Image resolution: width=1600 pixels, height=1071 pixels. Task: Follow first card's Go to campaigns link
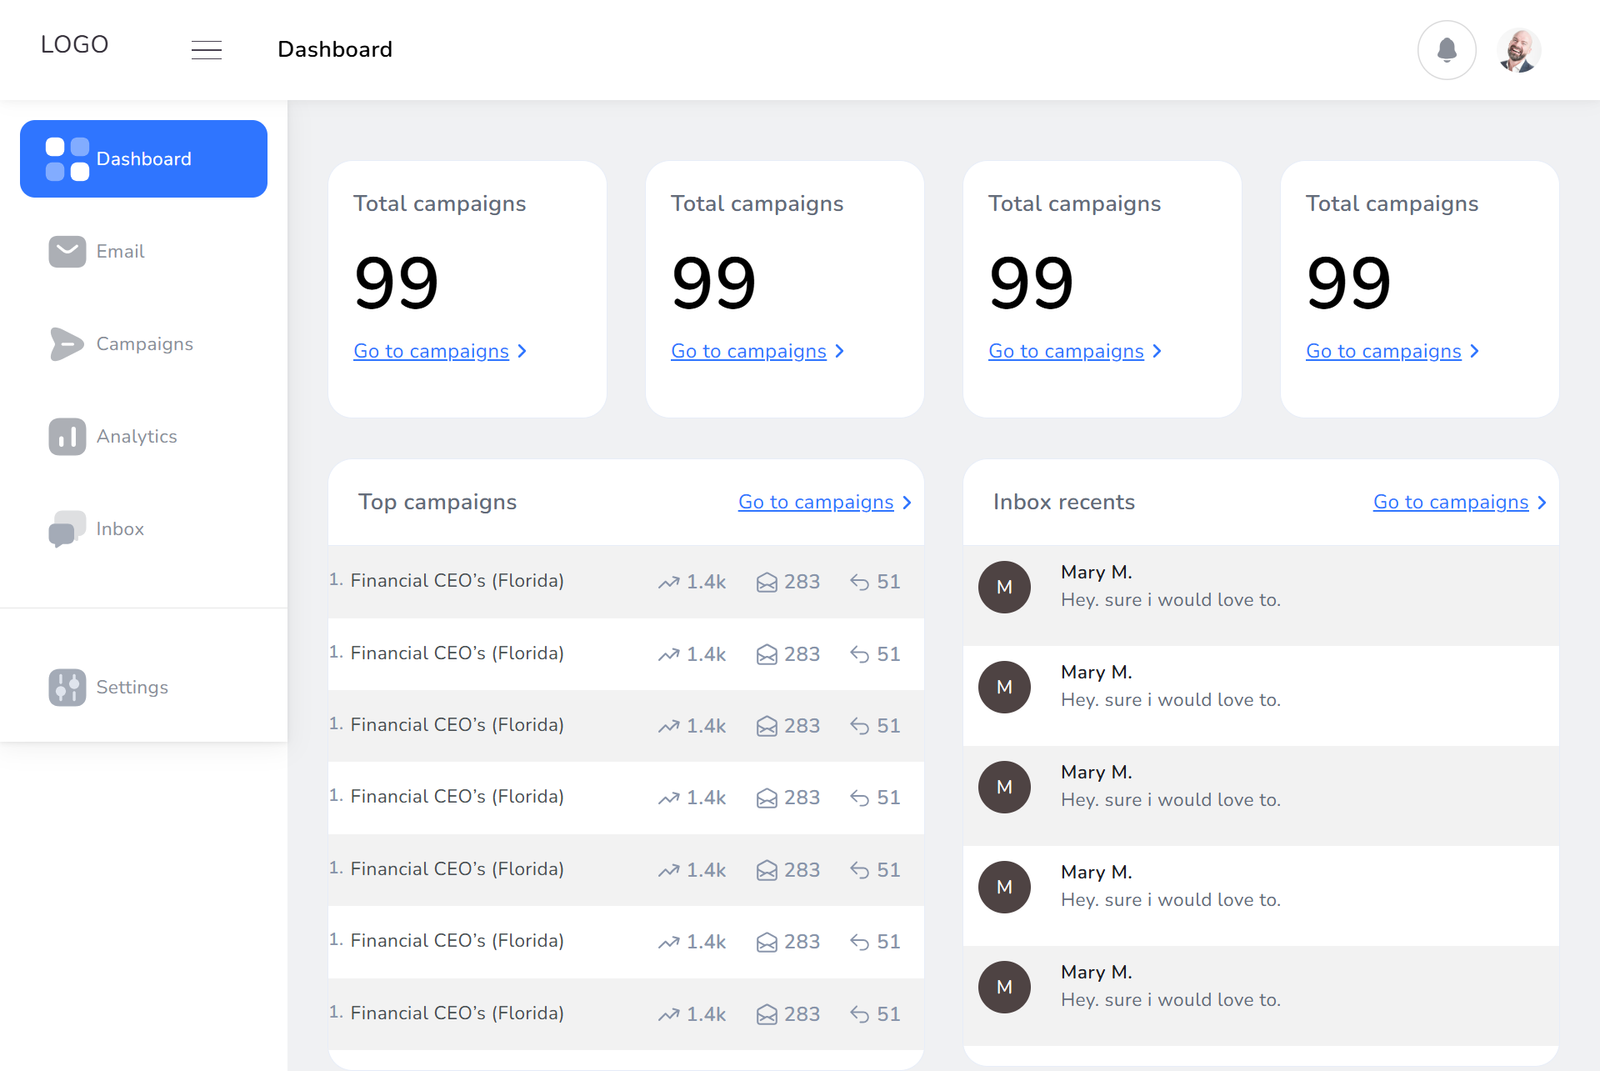point(431,351)
